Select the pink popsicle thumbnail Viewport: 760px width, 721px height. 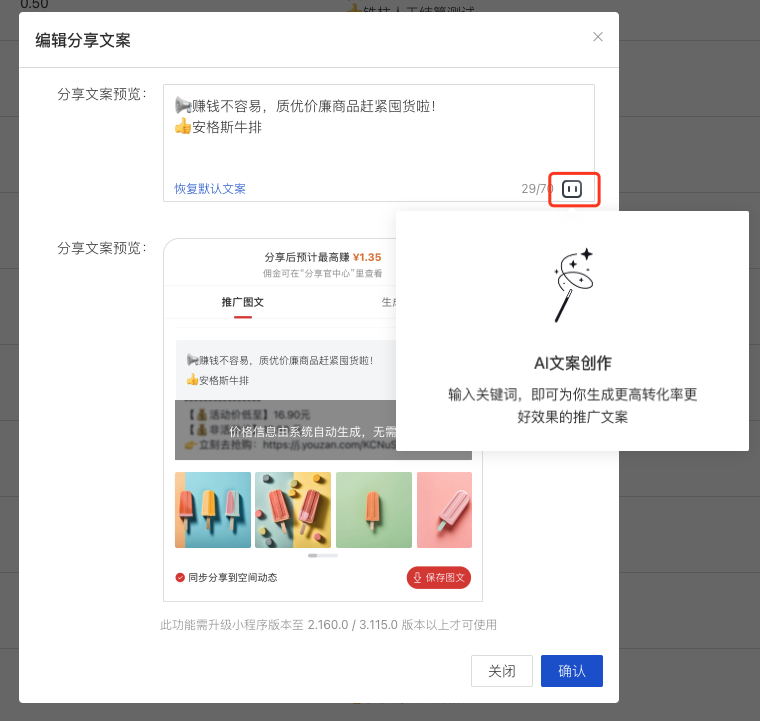(444, 510)
